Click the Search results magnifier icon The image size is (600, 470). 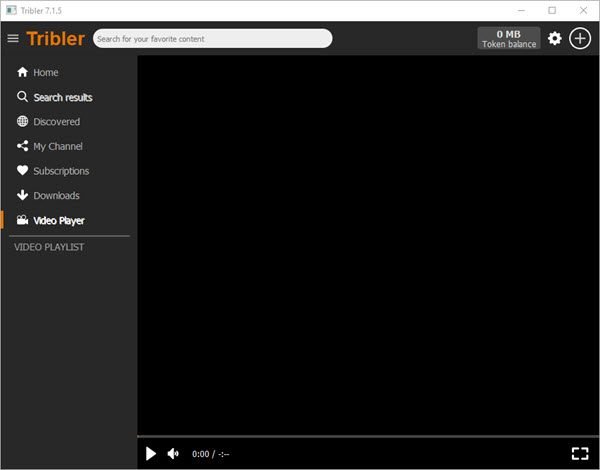(22, 97)
